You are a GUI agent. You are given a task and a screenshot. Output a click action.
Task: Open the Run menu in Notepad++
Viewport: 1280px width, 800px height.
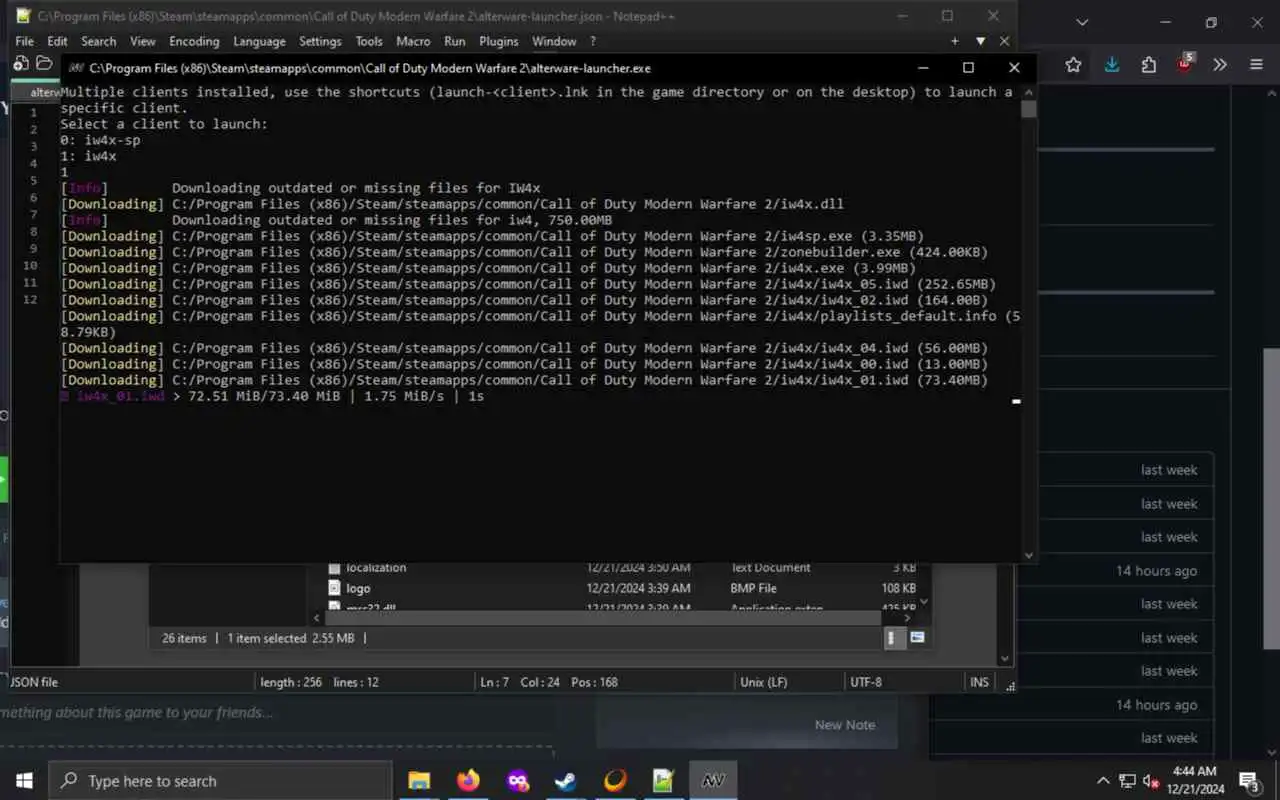click(x=454, y=41)
